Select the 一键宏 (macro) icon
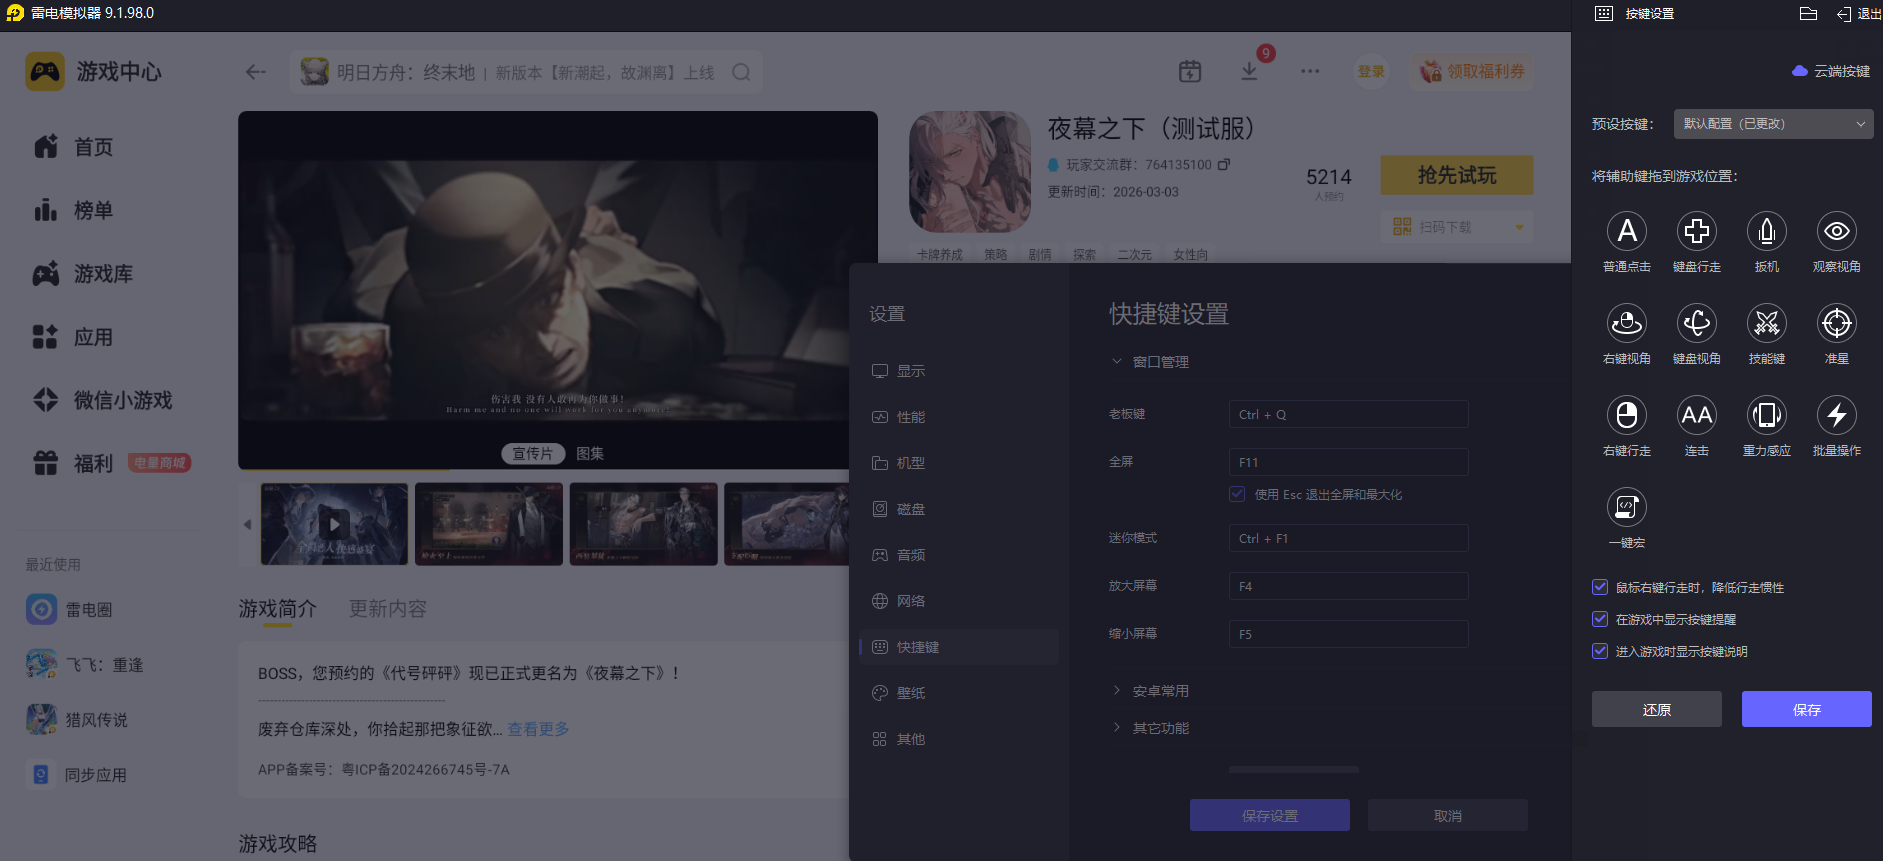This screenshot has width=1883, height=861. coord(1627,507)
